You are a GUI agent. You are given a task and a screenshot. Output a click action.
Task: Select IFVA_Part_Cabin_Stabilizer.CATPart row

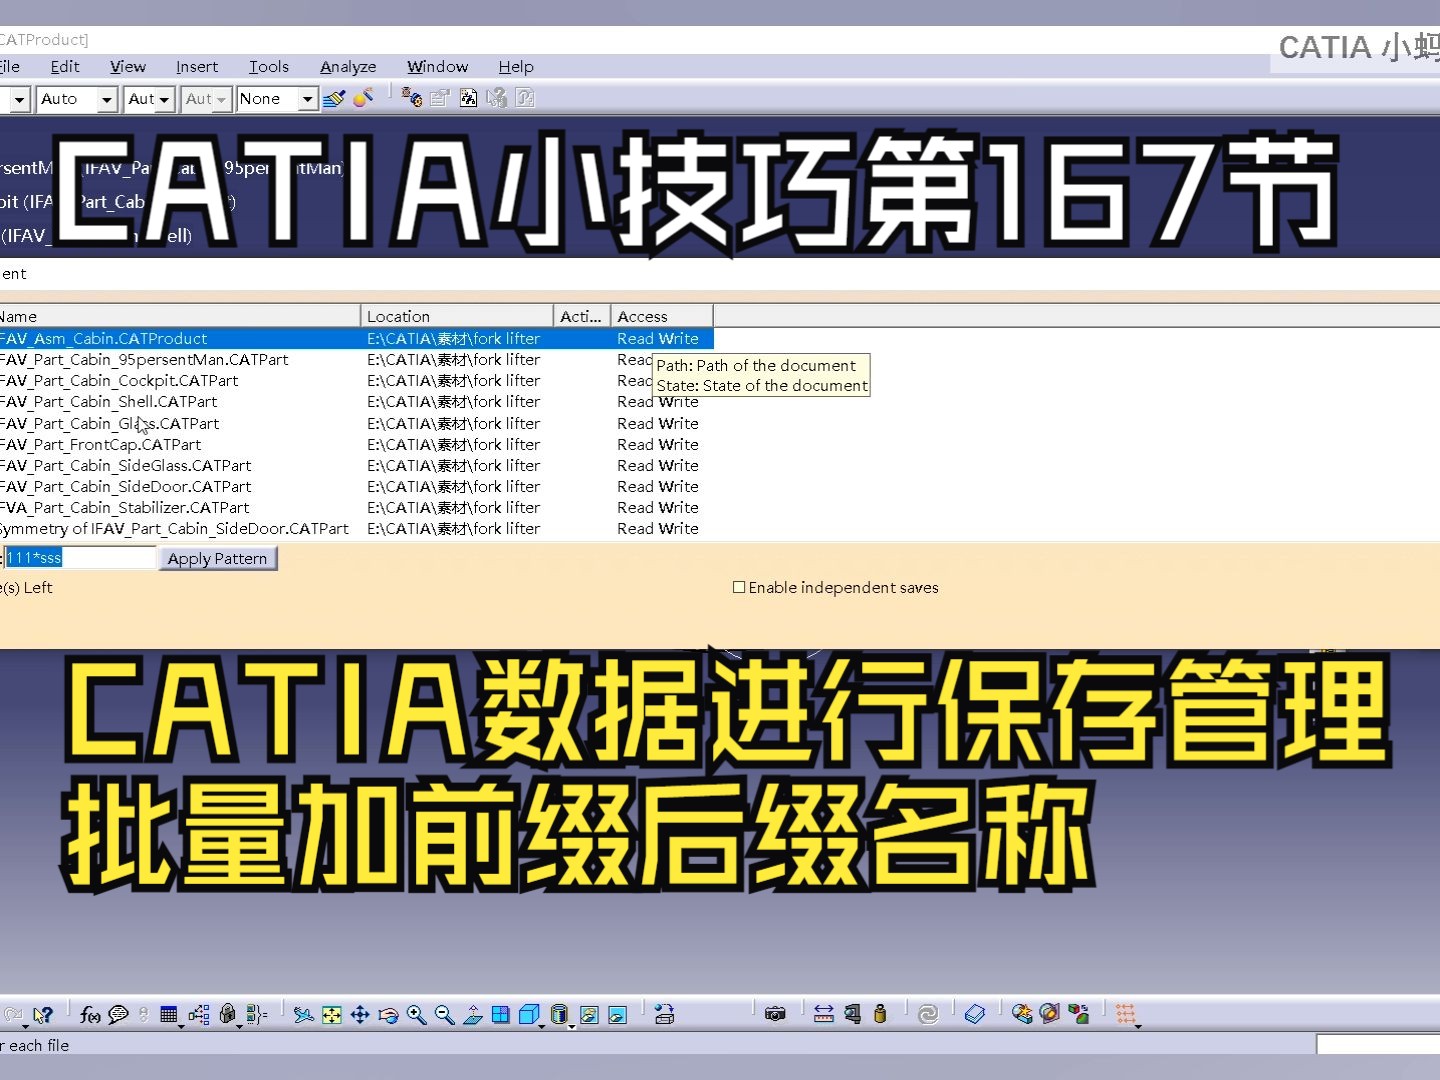tap(356, 508)
